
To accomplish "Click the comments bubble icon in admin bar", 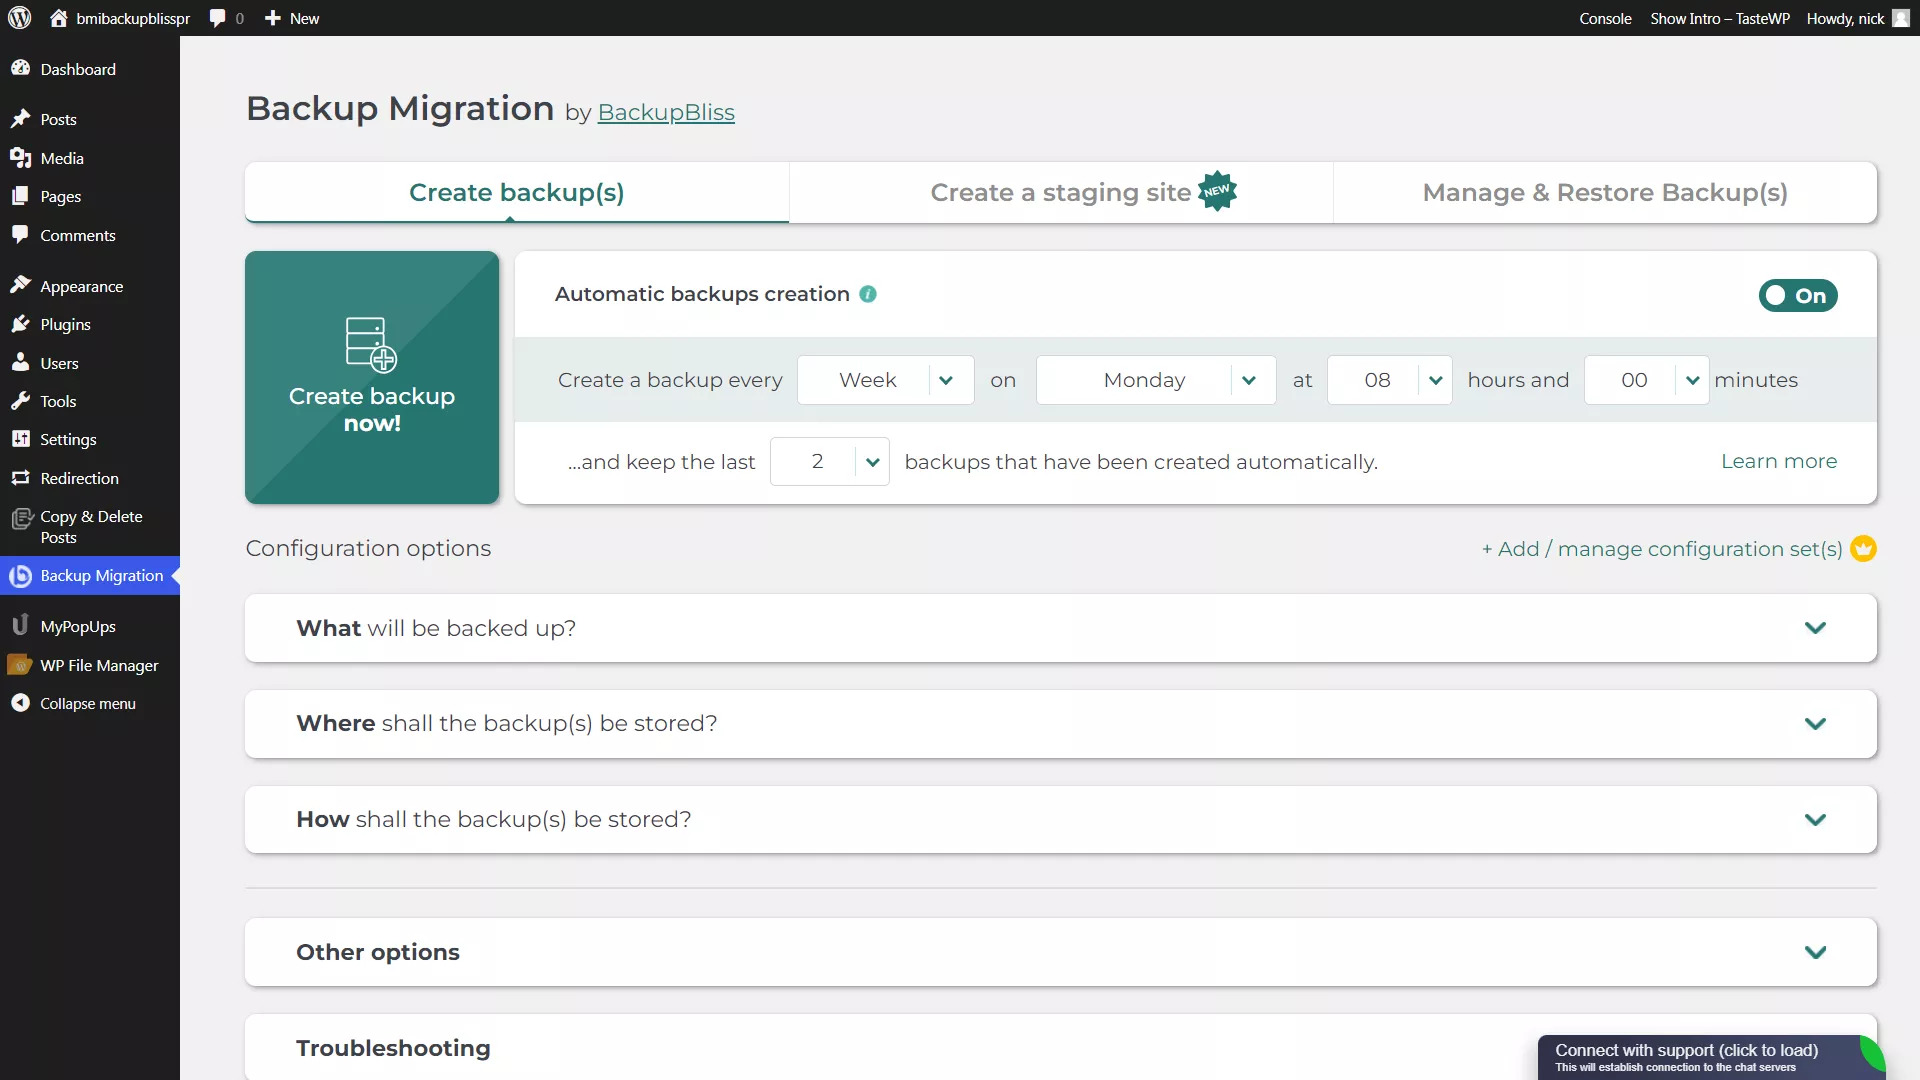I will pos(217,18).
